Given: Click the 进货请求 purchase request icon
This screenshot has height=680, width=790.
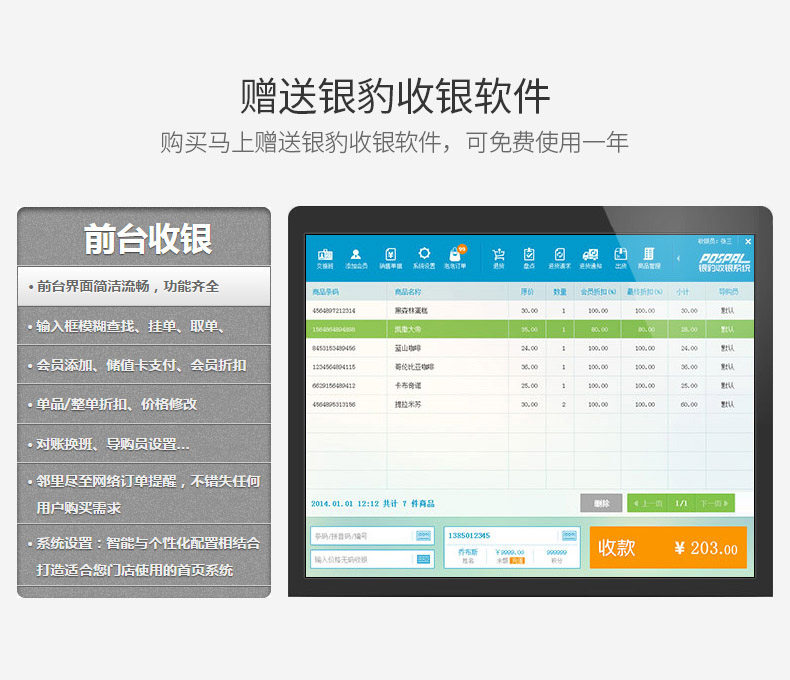Looking at the screenshot, I should click(560, 258).
